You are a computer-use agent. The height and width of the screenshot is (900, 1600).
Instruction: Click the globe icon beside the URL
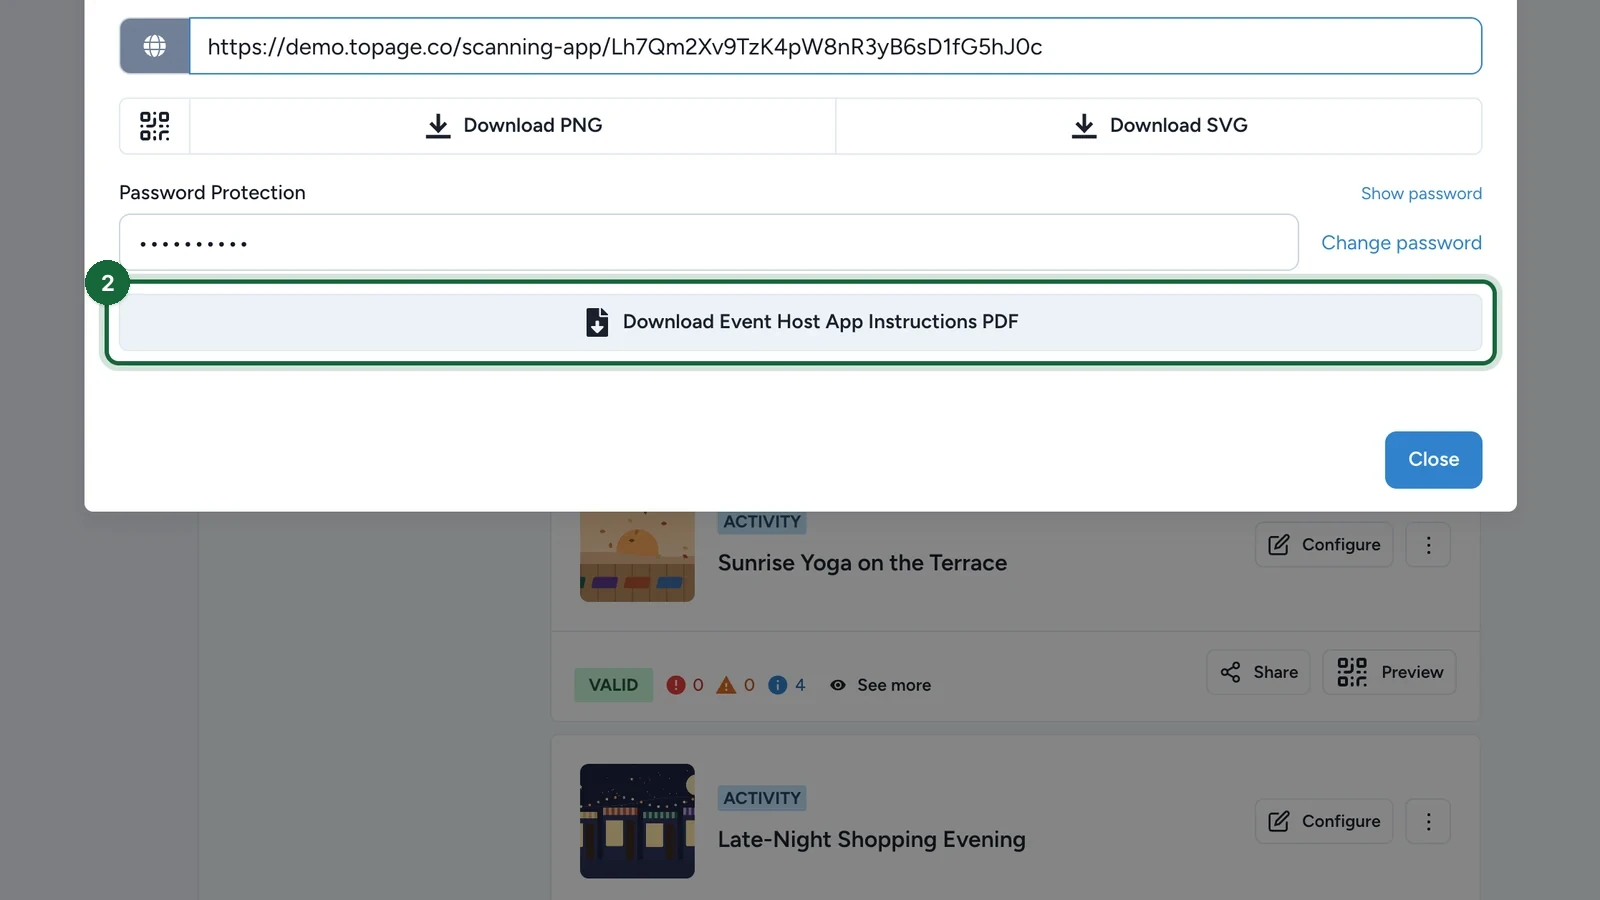pos(155,46)
